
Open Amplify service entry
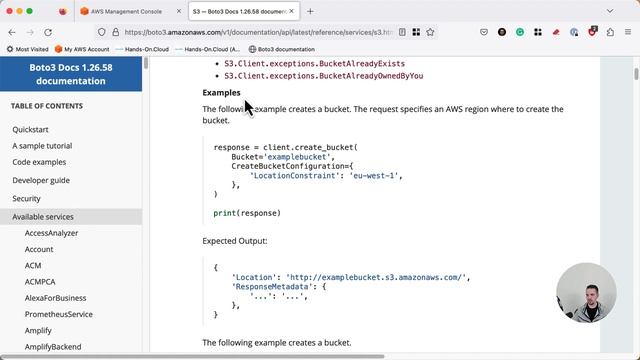(x=38, y=331)
